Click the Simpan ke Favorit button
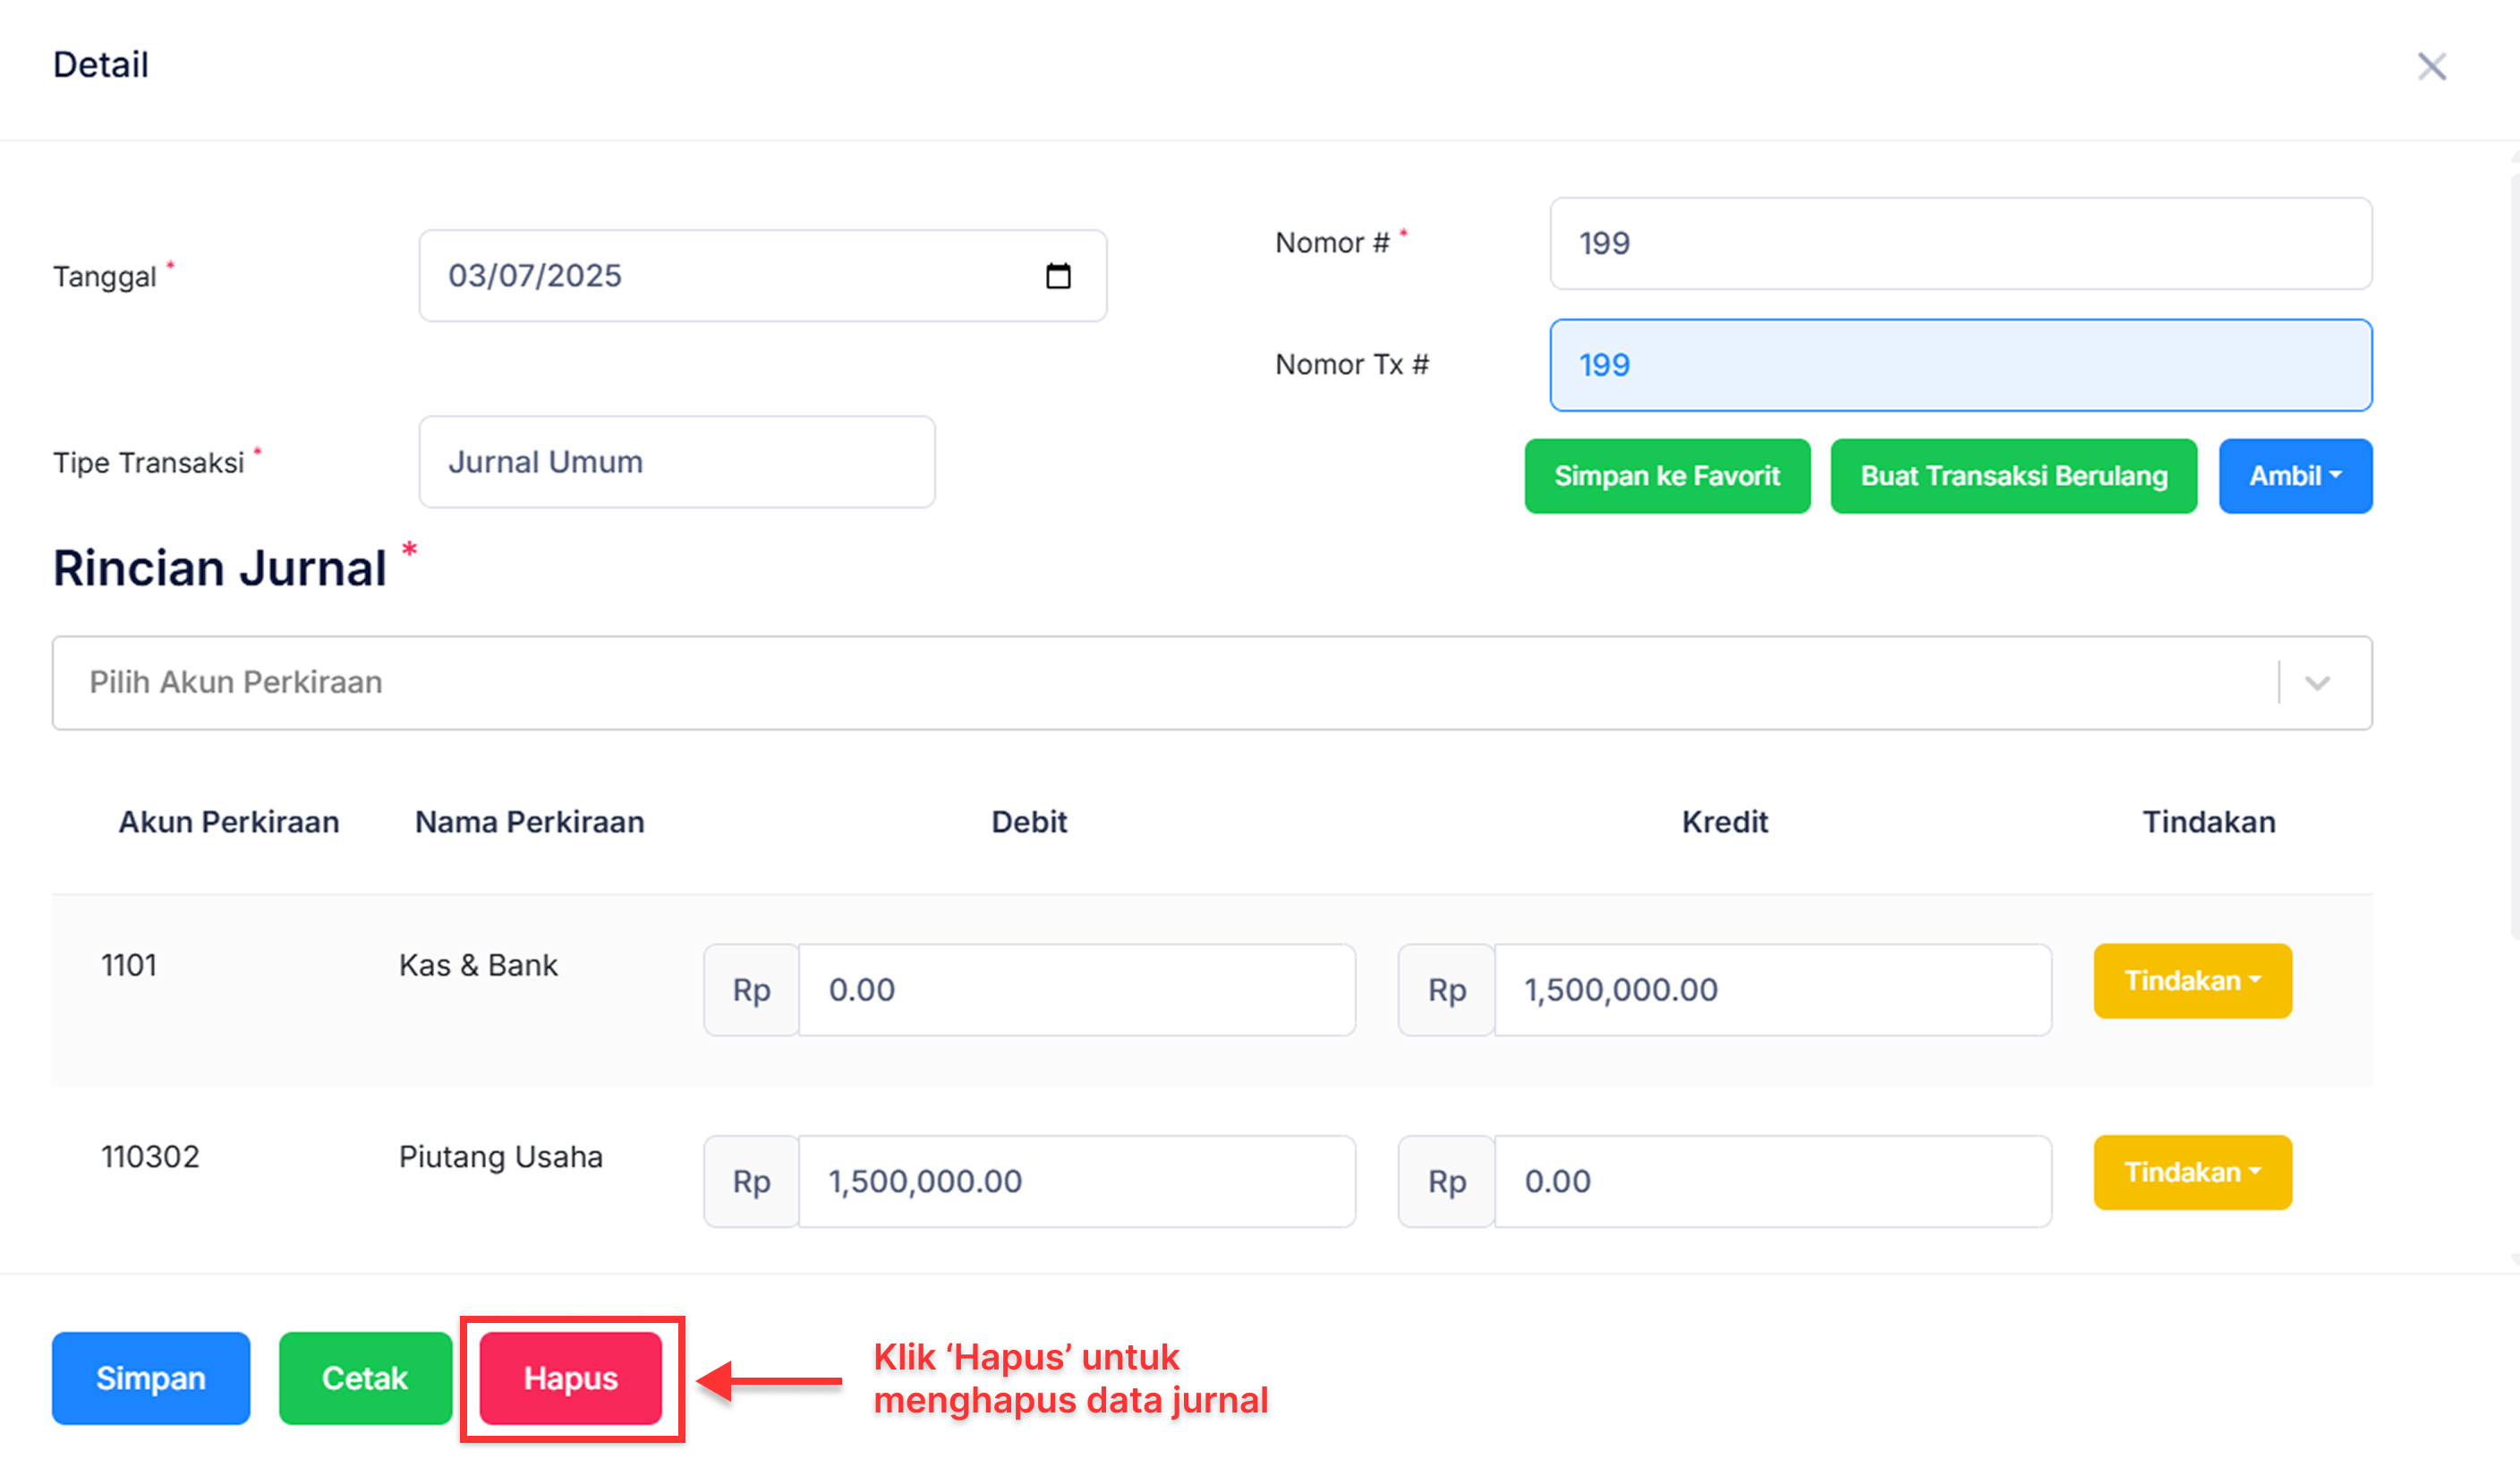The width and height of the screenshot is (2520, 1468). pos(1666,476)
